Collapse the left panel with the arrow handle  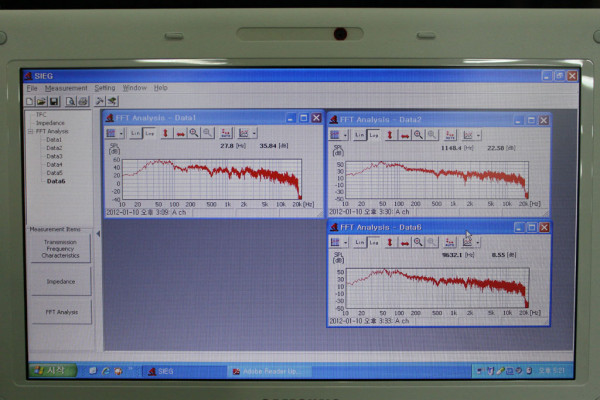98,233
